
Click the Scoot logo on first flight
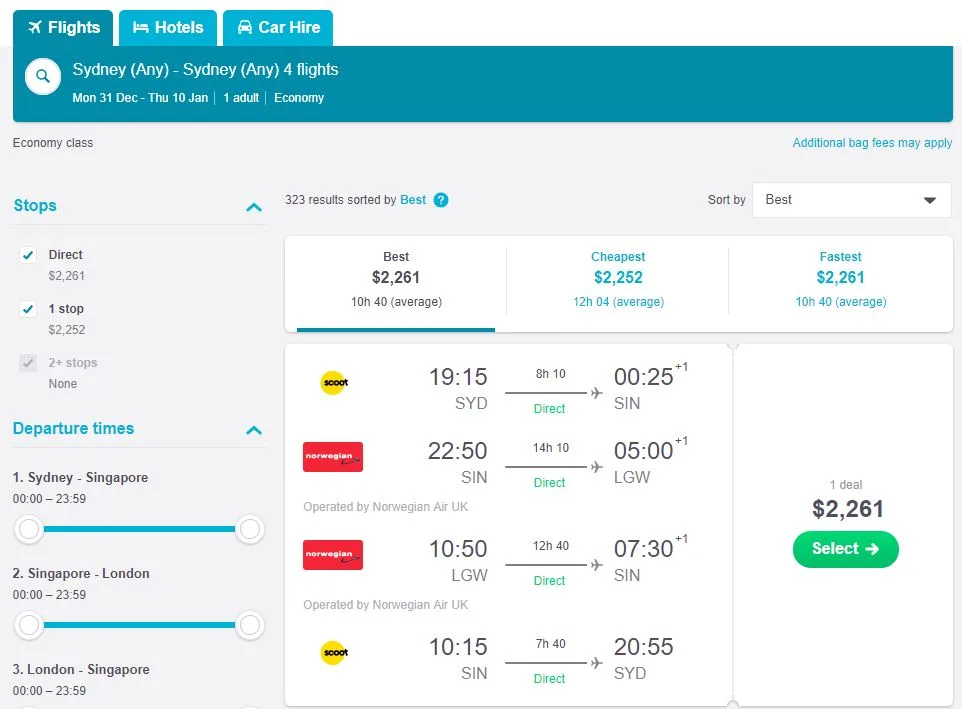point(333,383)
